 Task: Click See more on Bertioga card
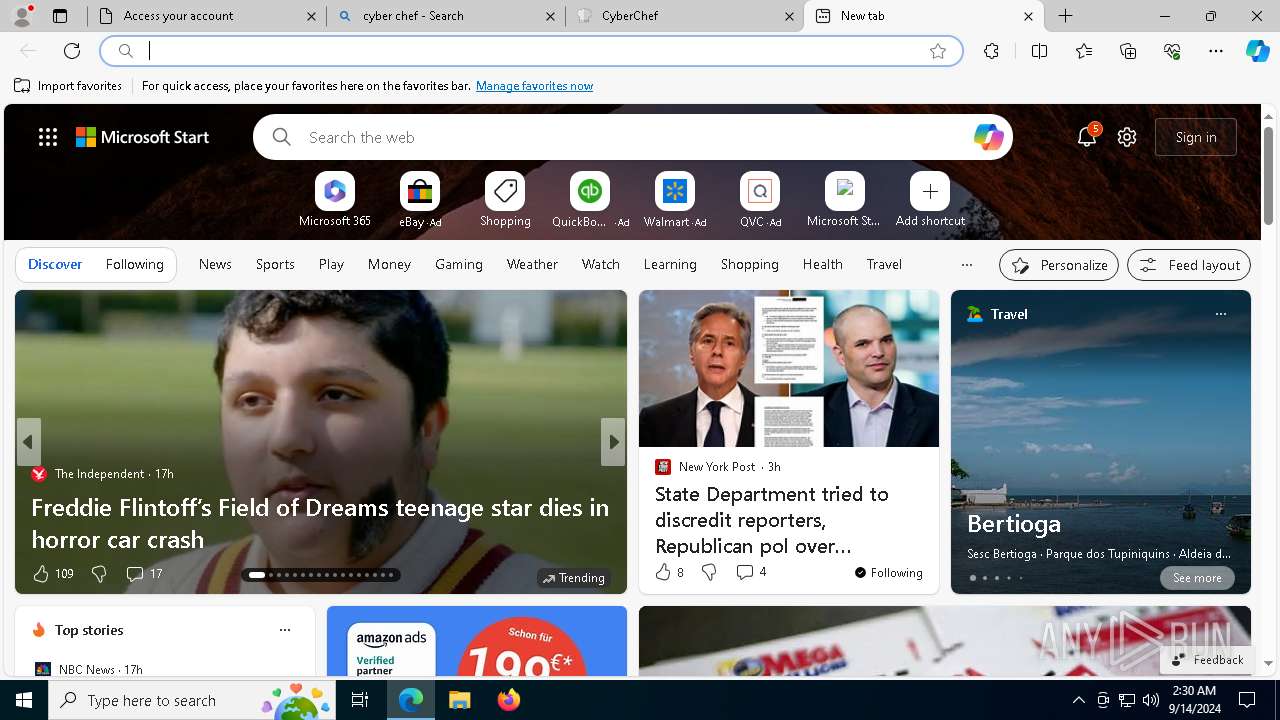click(x=1197, y=578)
